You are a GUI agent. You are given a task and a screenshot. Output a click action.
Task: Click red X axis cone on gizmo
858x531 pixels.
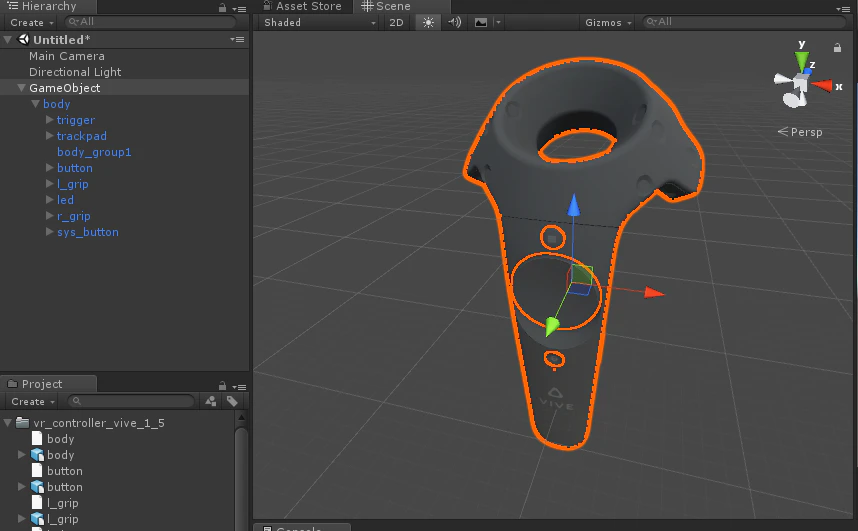pyautogui.click(x=822, y=85)
